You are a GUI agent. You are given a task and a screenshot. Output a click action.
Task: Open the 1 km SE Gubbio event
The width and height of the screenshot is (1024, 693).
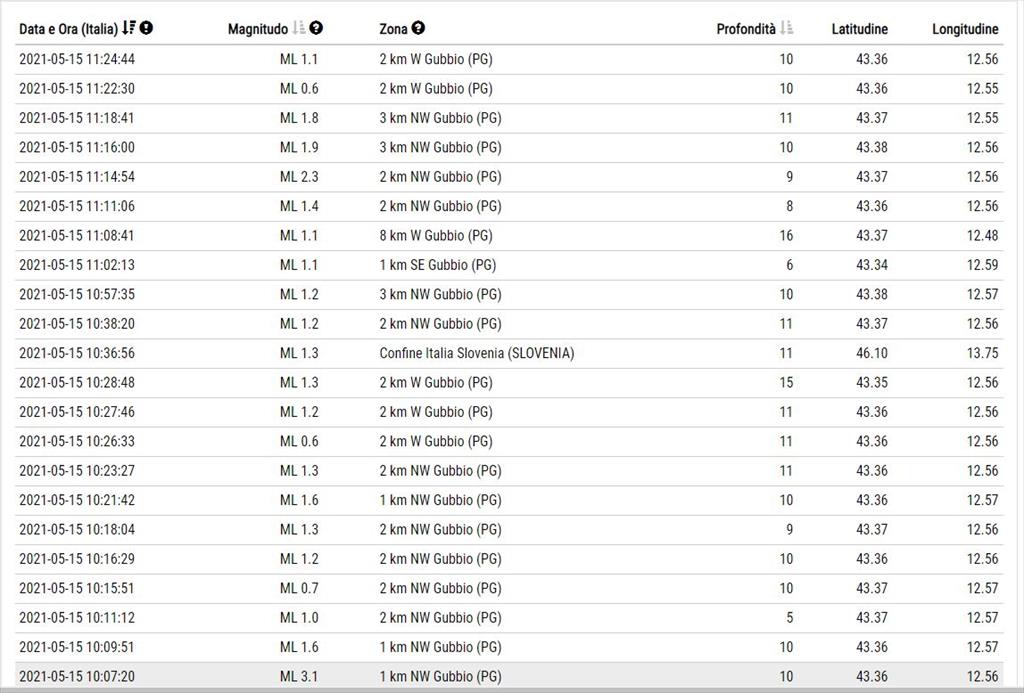(509, 265)
